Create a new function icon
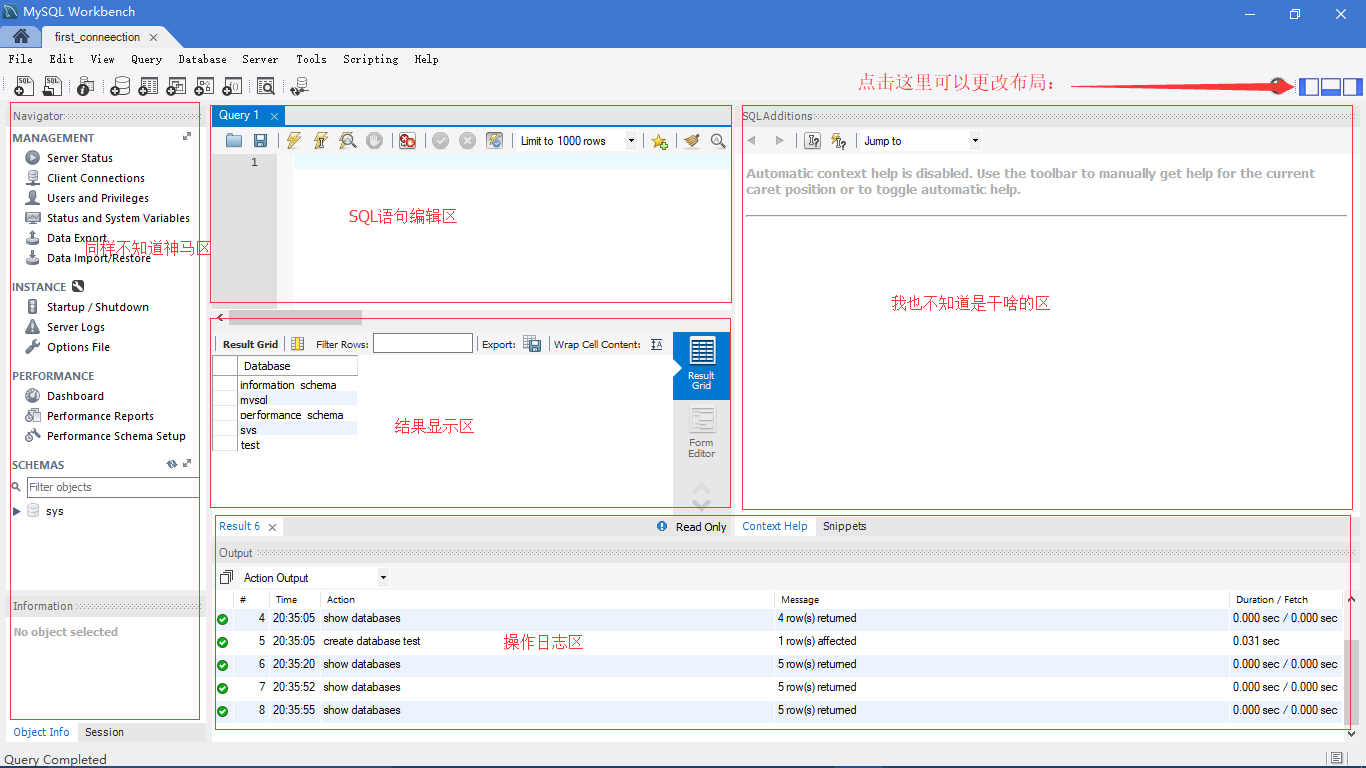1366x768 pixels. tap(232, 87)
